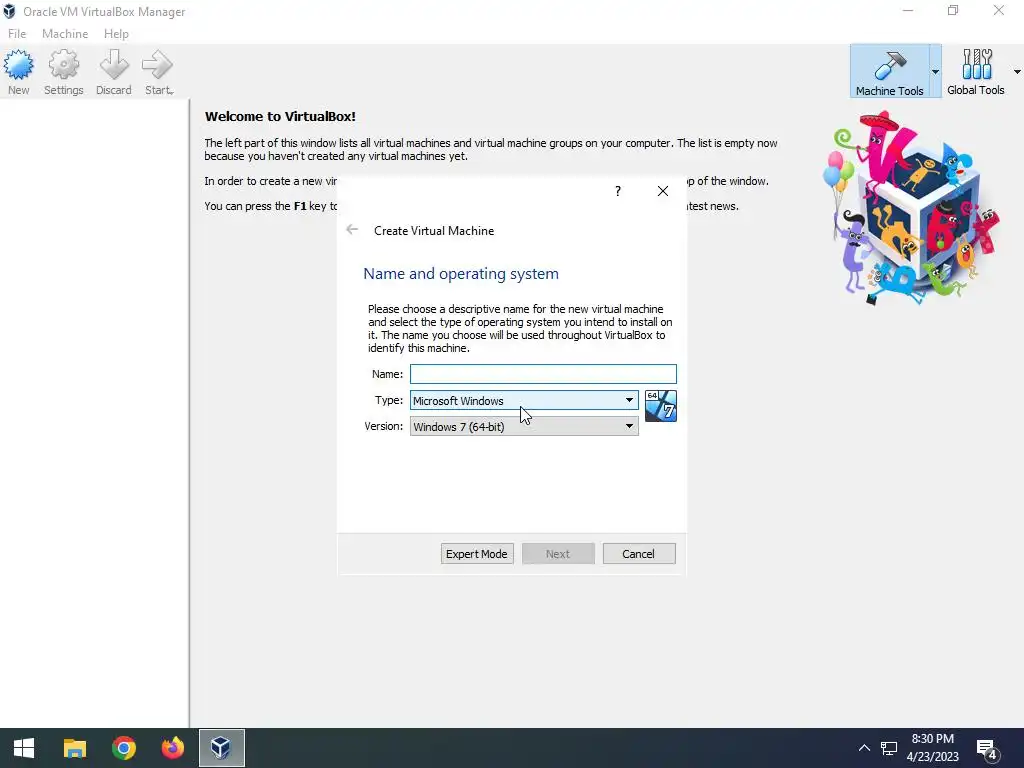Viewport: 1024px width, 768px height.
Task: Minimize the VirtualBox Manager window
Action: click(908, 10)
